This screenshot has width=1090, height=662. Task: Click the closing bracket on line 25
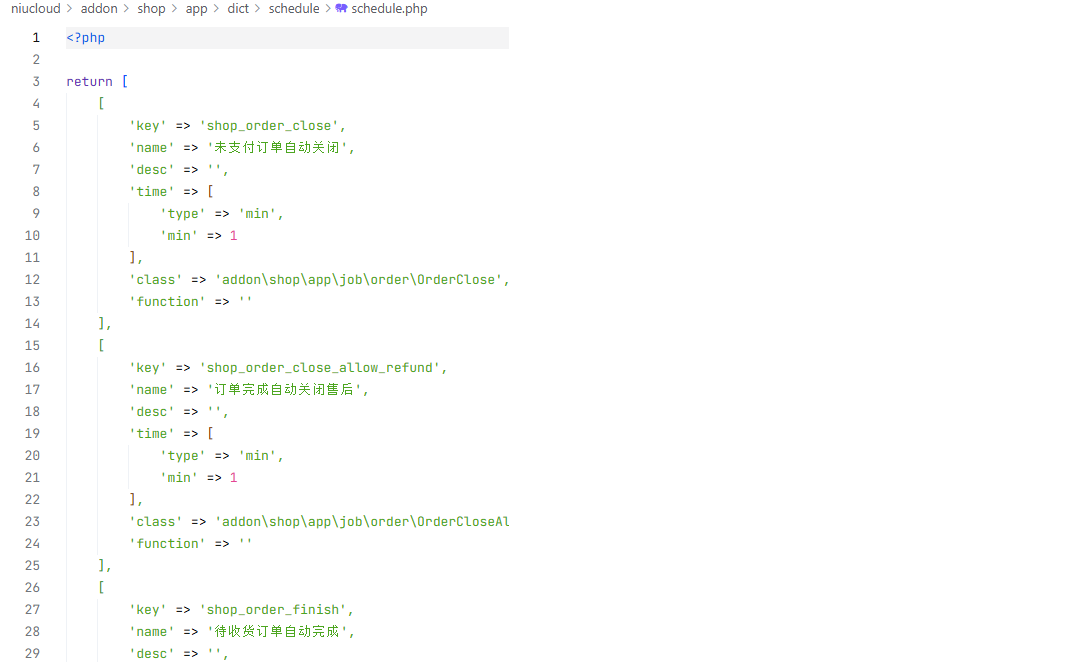[x=101, y=565]
